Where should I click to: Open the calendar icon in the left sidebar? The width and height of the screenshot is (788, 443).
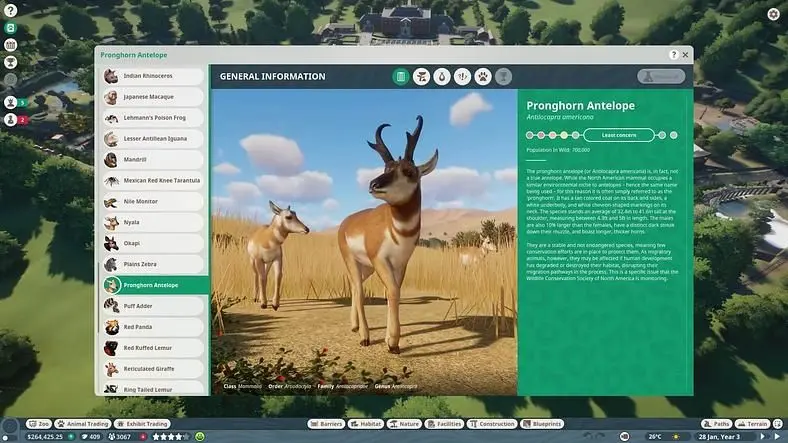[x=10, y=45]
